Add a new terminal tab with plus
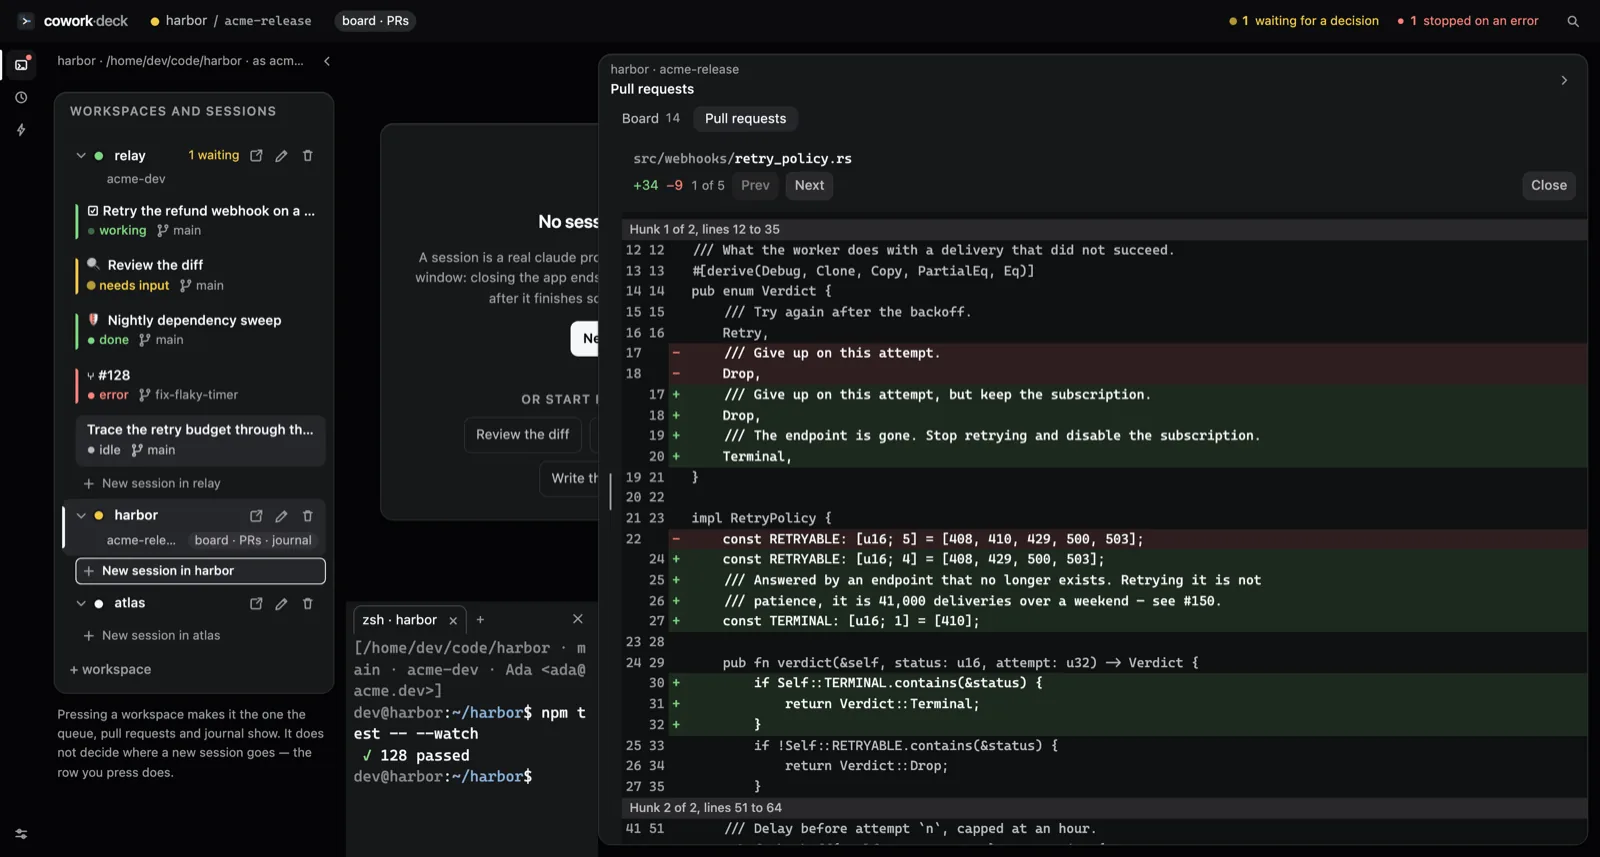Image resolution: width=1600 pixels, height=857 pixels. (480, 620)
